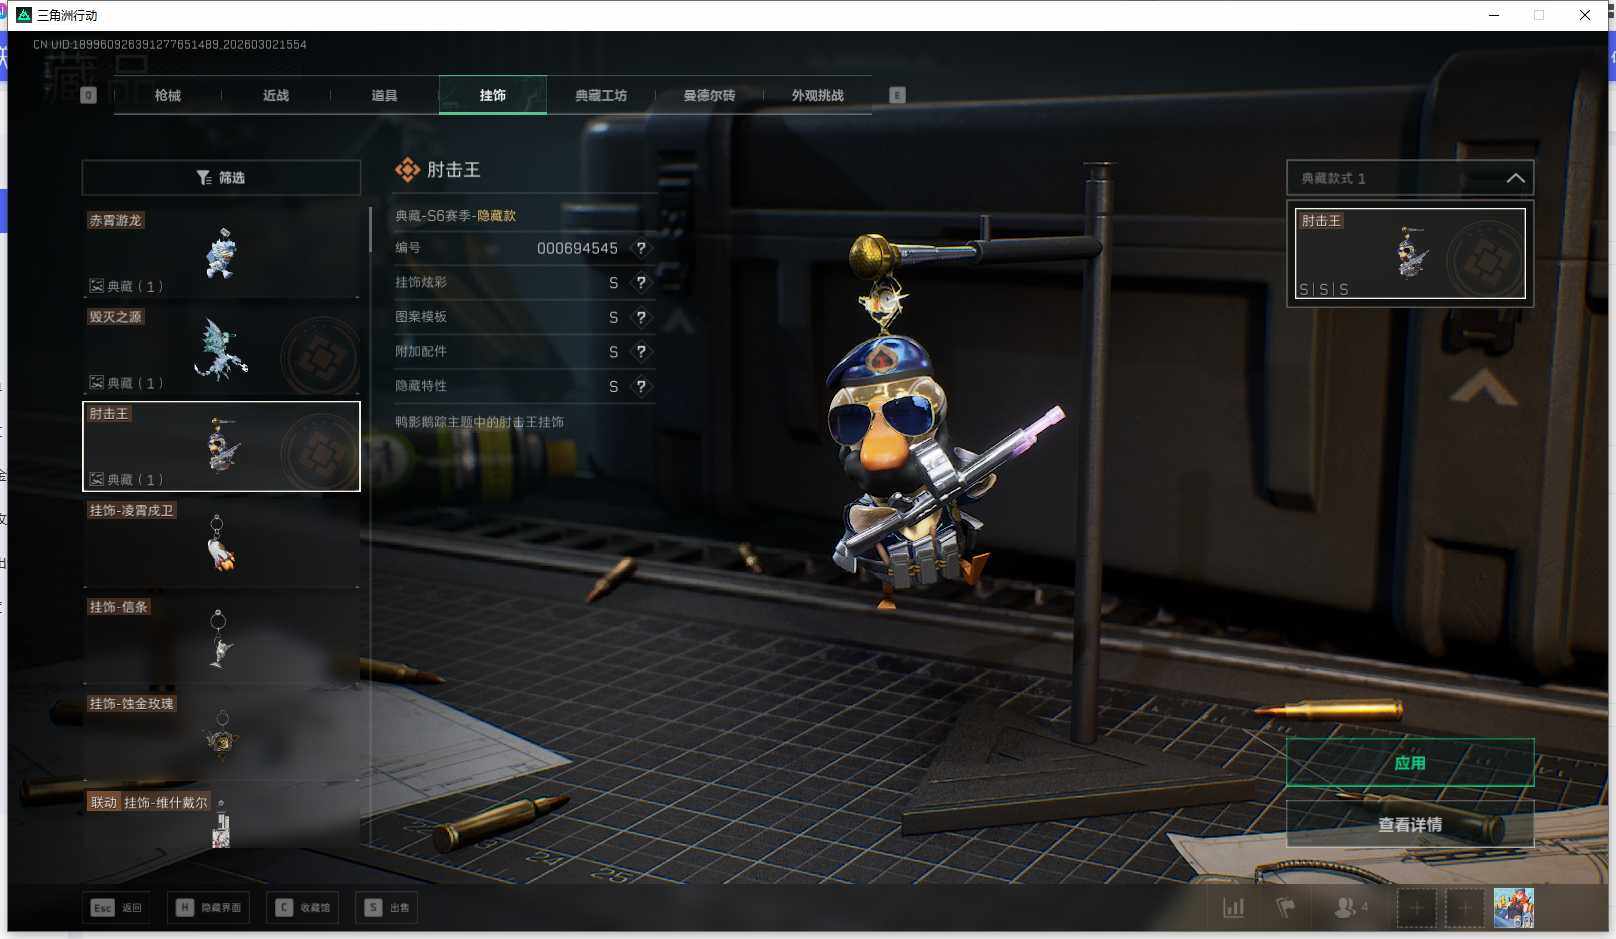Select the 赤霄游龙 charm item
This screenshot has width=1616, height=939.
pos(221,252)
